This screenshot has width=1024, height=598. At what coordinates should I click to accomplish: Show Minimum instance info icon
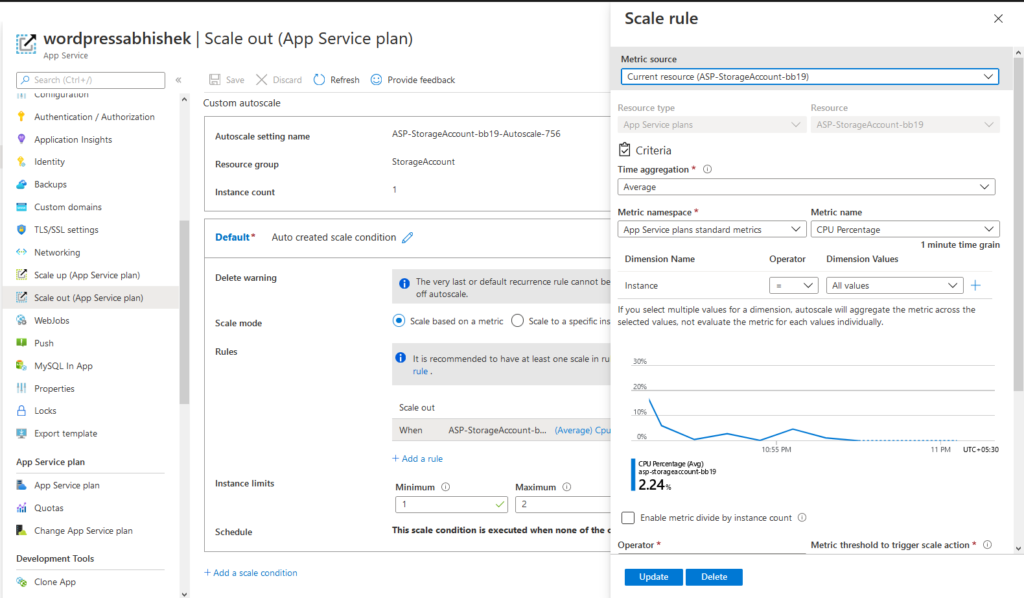point(445,487)
